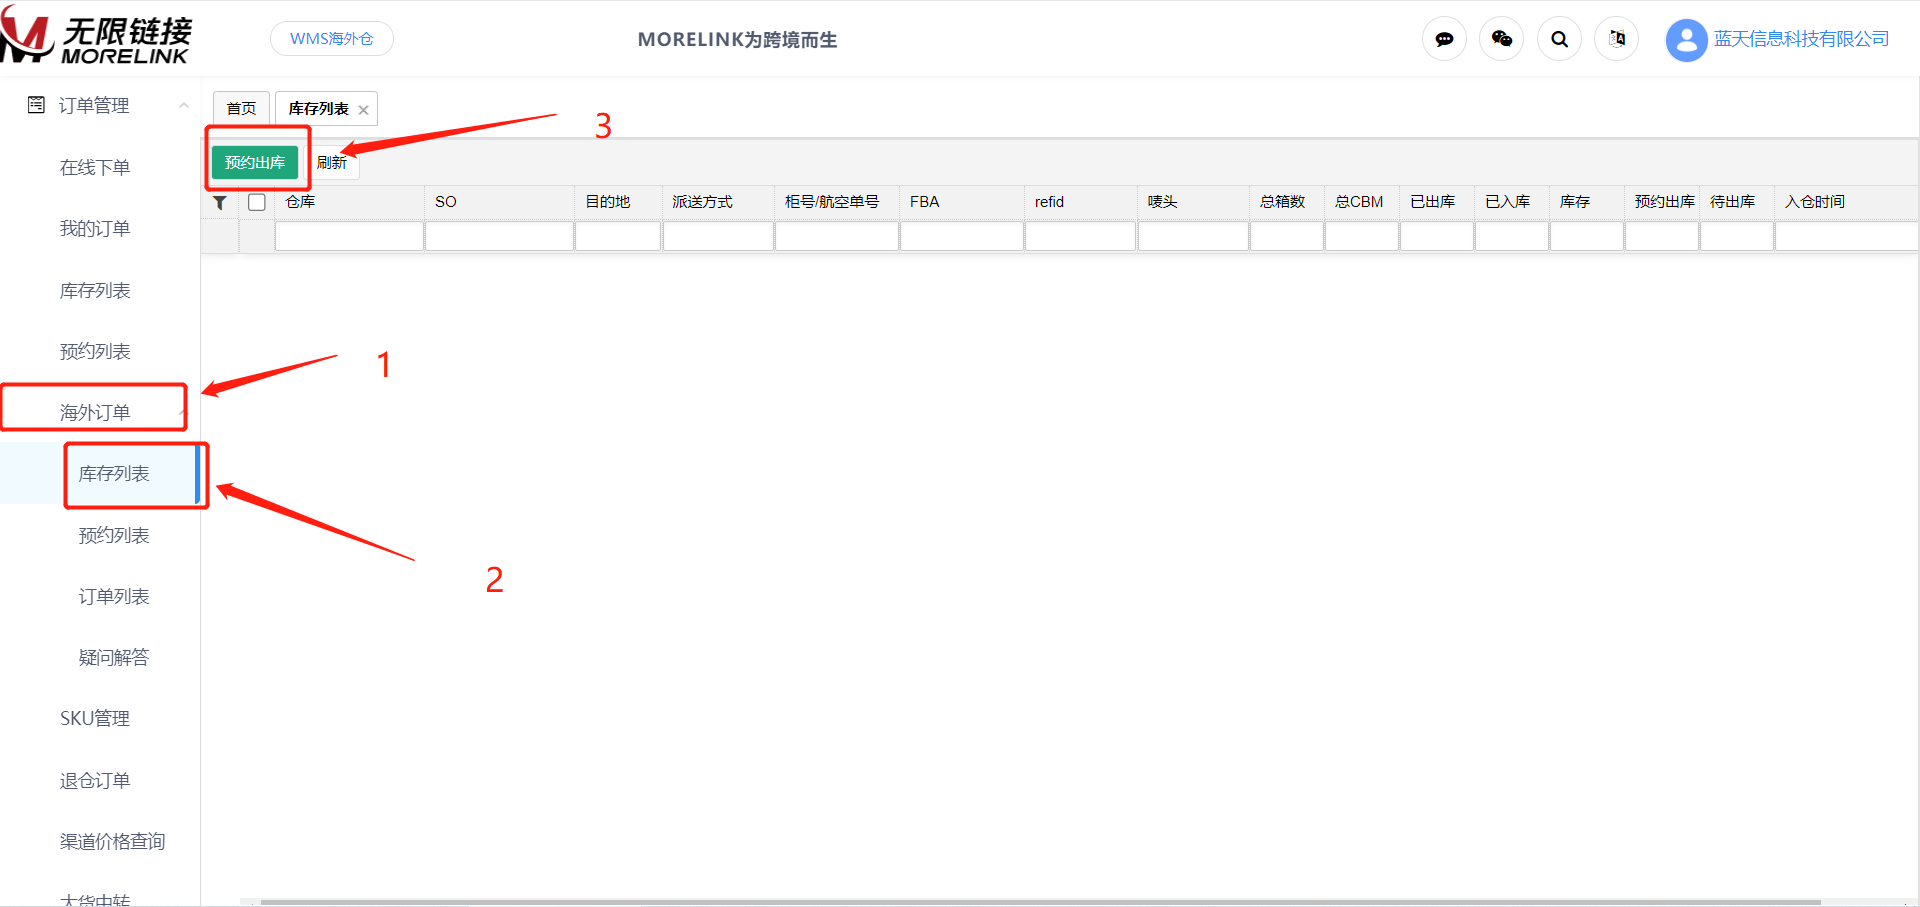
Task: Open 库存列表 under 订单管理
Action: coord(95,290)
